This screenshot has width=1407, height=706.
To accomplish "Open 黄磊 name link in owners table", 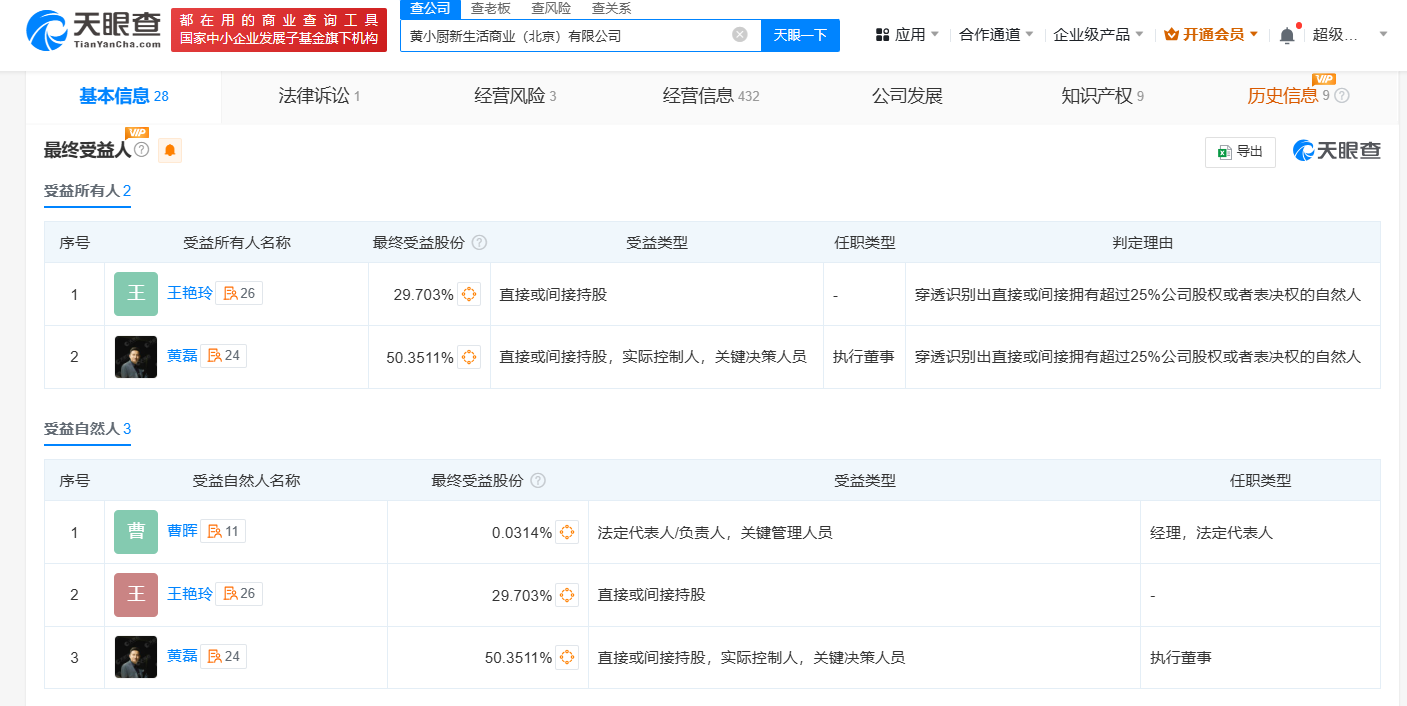I will click(x=182, y=355).
